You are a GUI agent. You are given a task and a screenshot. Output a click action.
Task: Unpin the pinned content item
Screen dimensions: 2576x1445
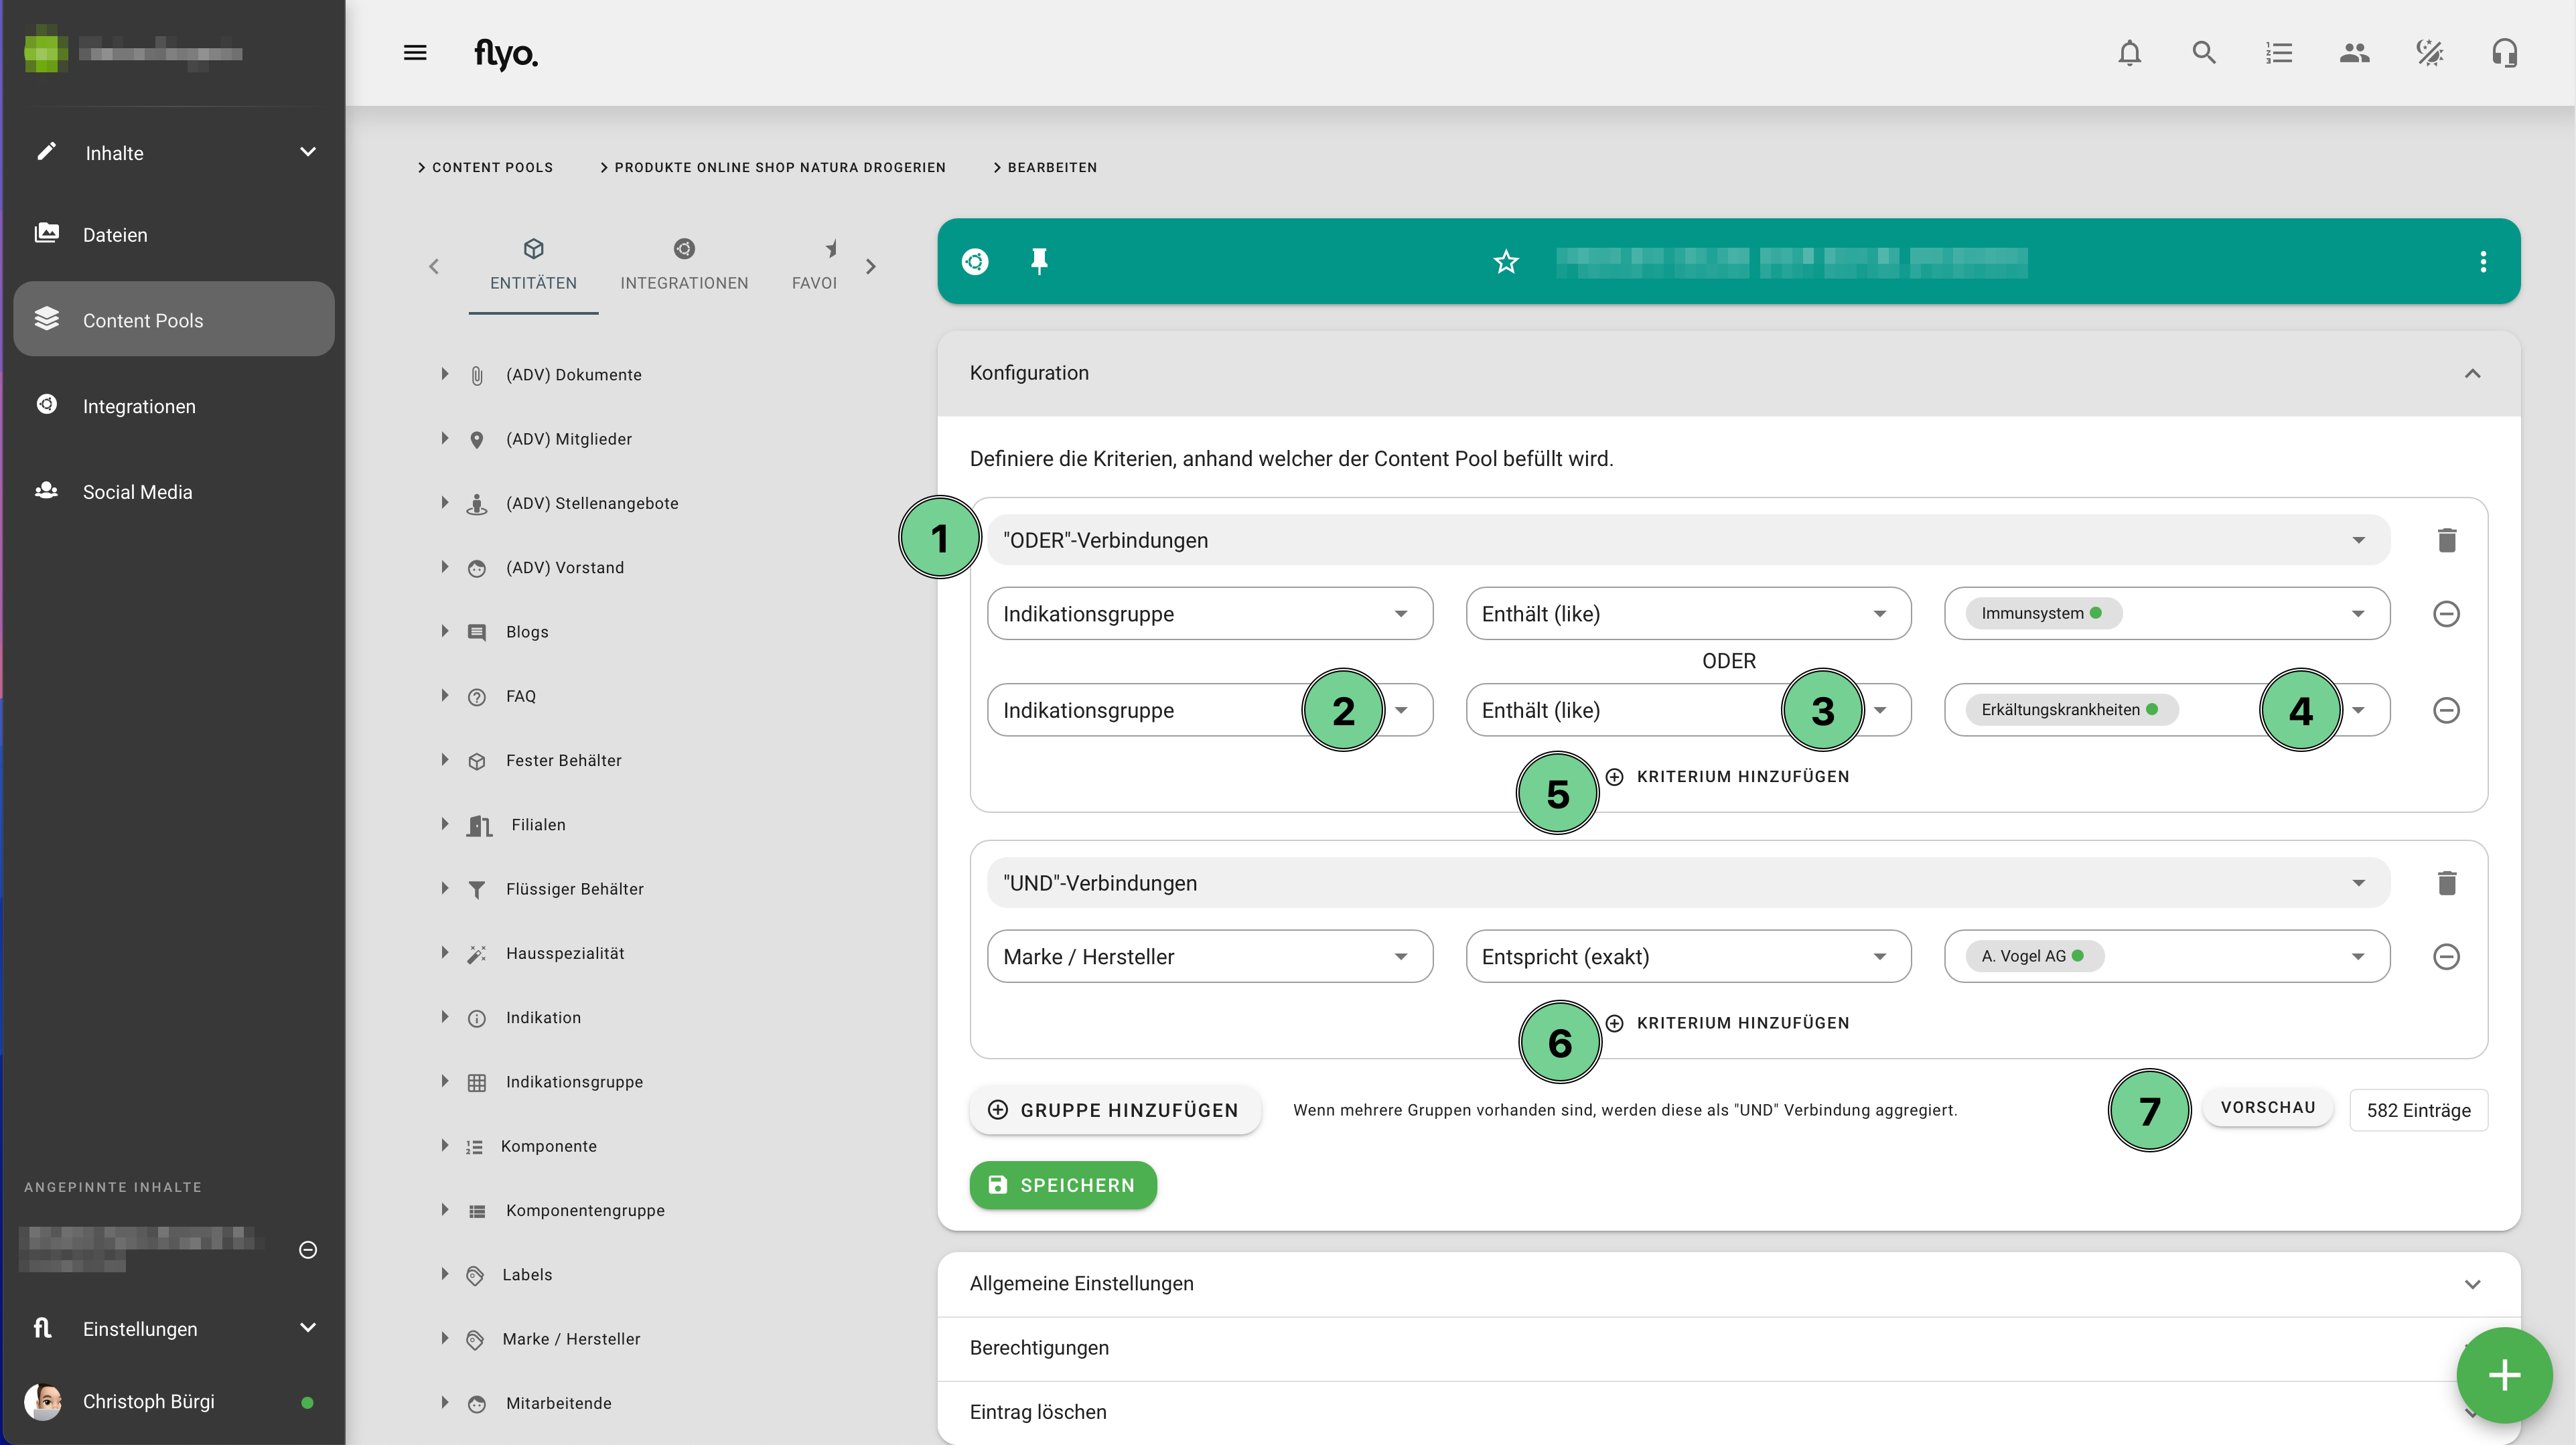point(308,1250)
